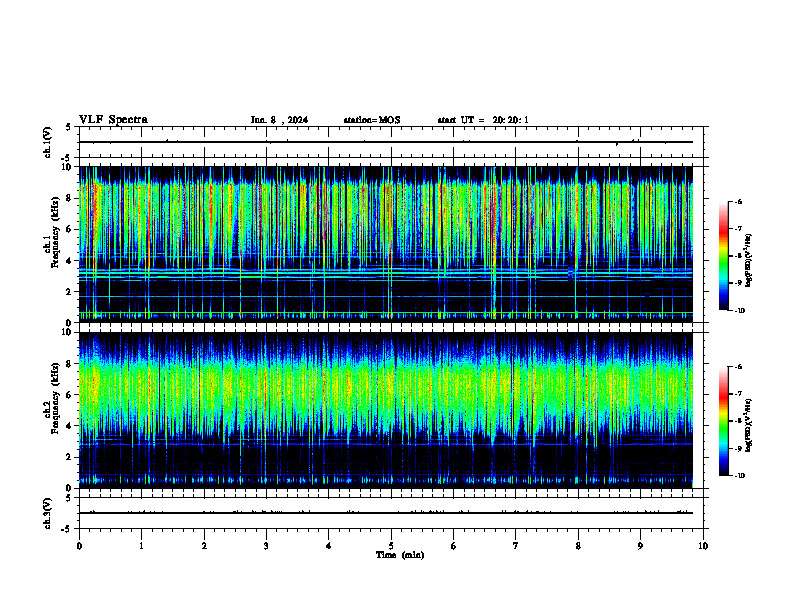This screenshot has height=612, width=792.
Task: Click the "2024" date text in the header
Action: pyautogui.click(x=298, y=120)
